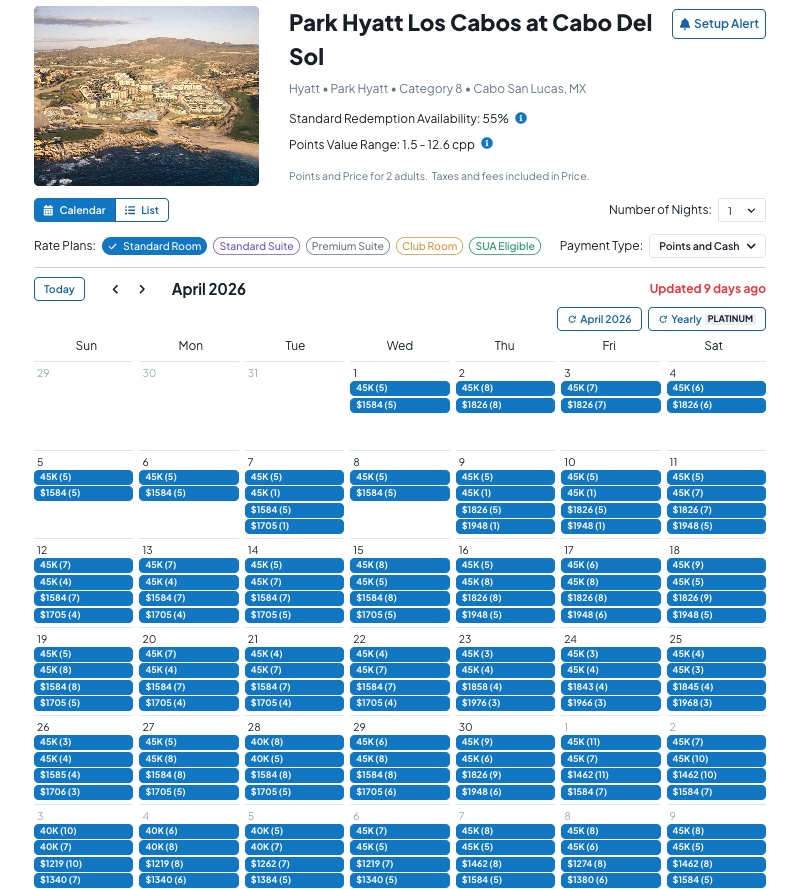
Task: Refresh Yearly availability with Platinum button
Action: (x=706, y=319)
